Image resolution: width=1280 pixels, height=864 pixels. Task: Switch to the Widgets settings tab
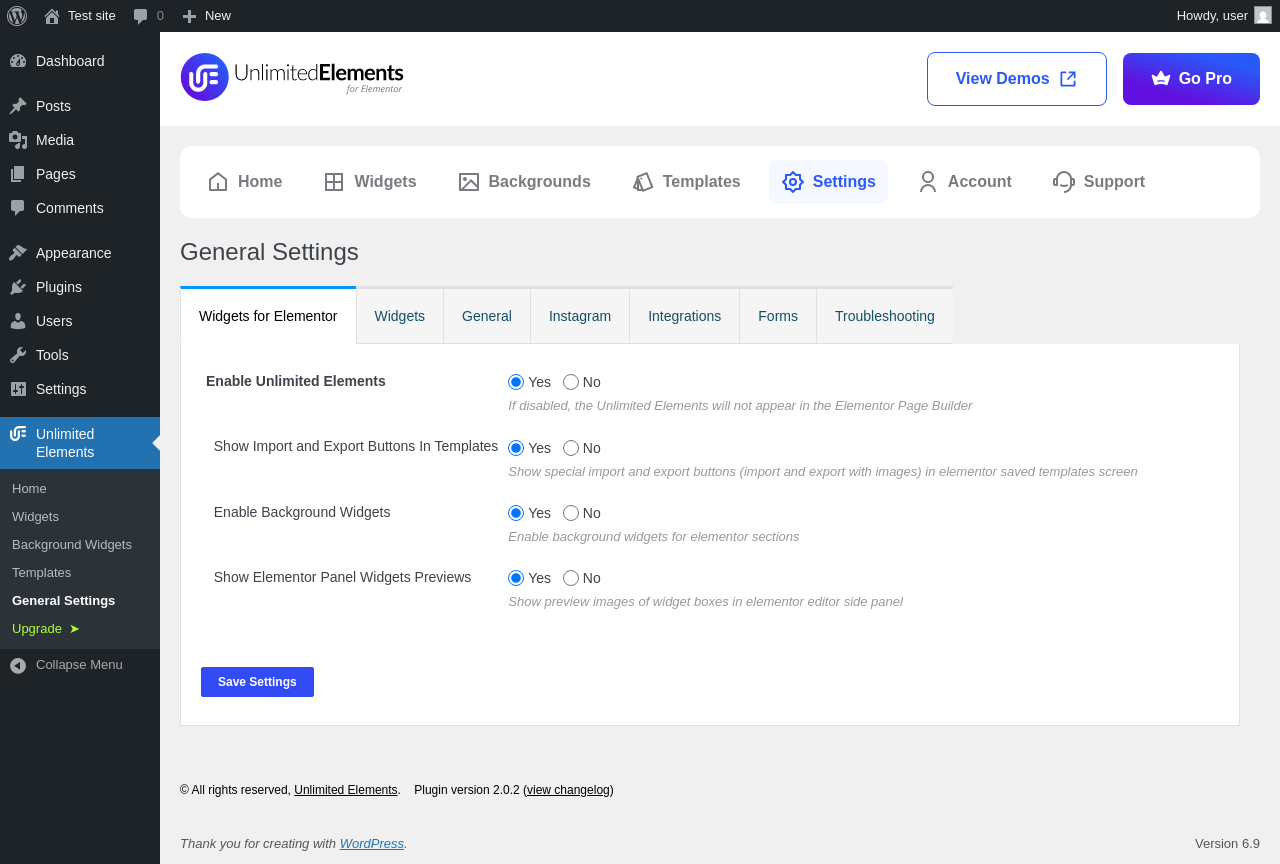[400, 316]
